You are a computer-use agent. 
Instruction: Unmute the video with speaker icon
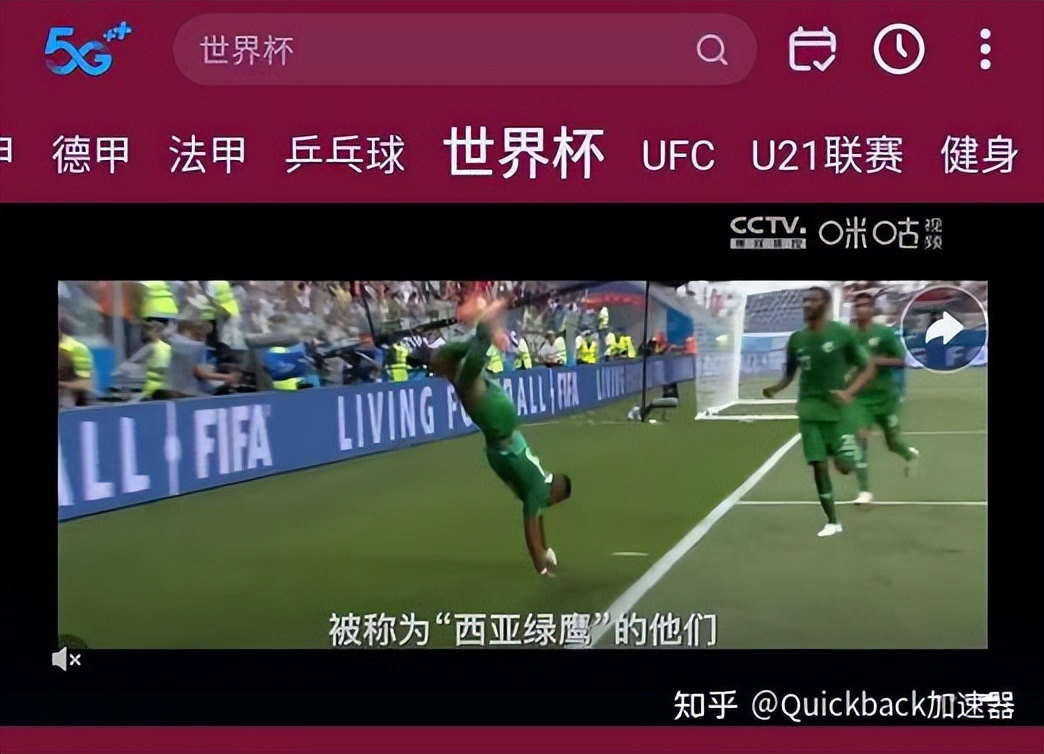[x=66, y=659]
